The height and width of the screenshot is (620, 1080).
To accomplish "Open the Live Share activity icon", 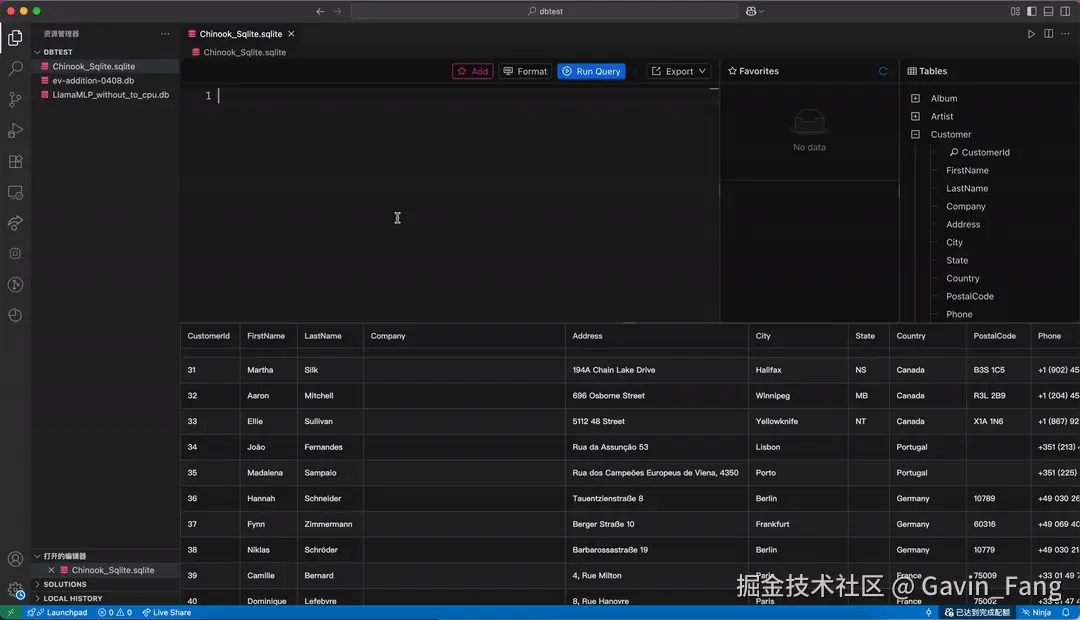I will click(x=15, y=223).
